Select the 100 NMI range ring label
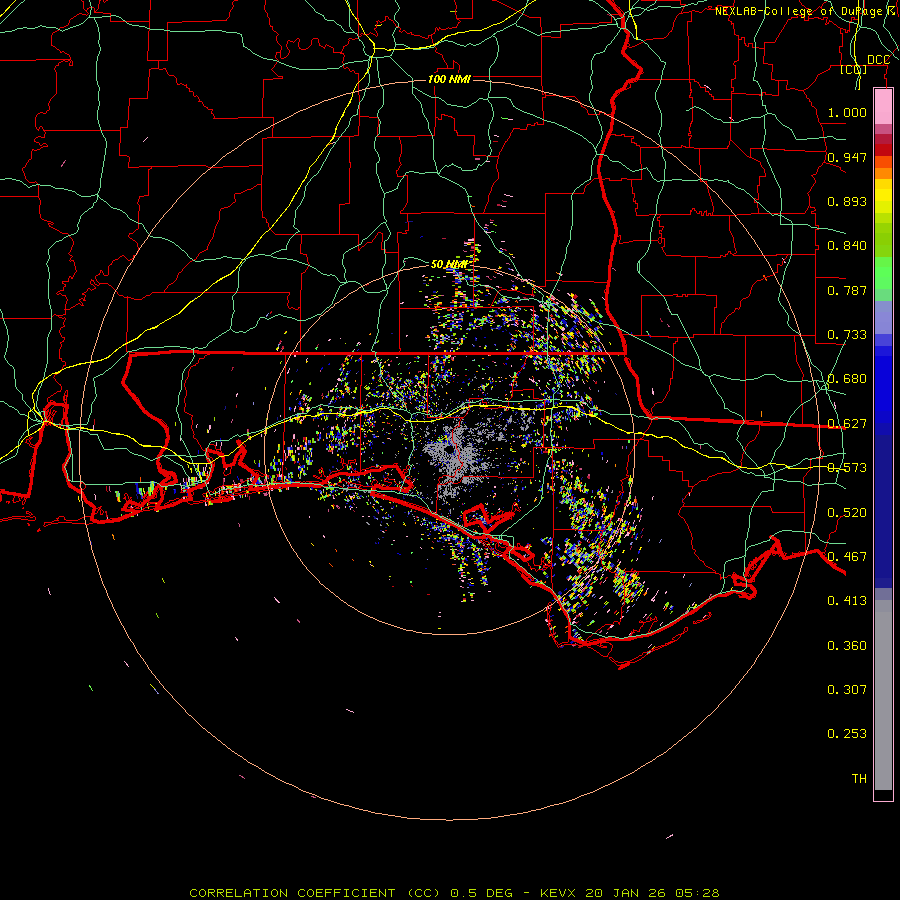 449,79
